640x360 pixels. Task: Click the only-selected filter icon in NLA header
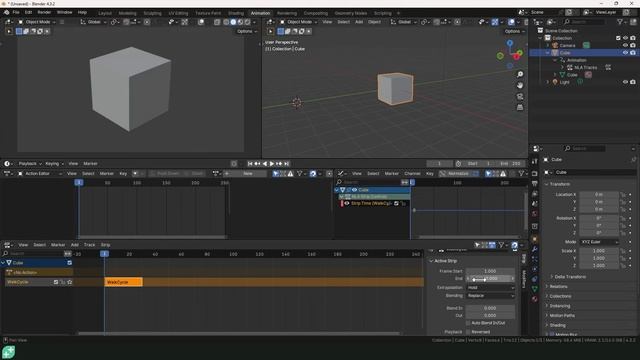(477, 245)
